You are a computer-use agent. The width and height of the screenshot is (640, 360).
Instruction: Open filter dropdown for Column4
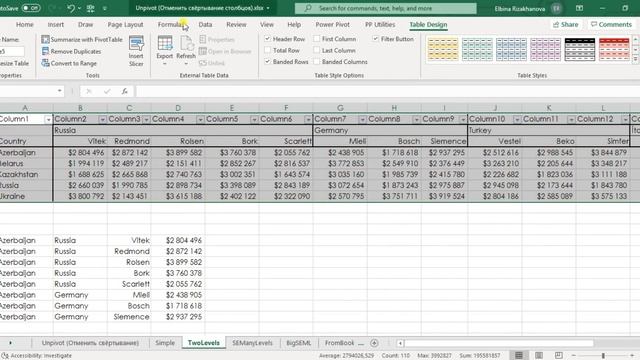click(x=200, y=119)
